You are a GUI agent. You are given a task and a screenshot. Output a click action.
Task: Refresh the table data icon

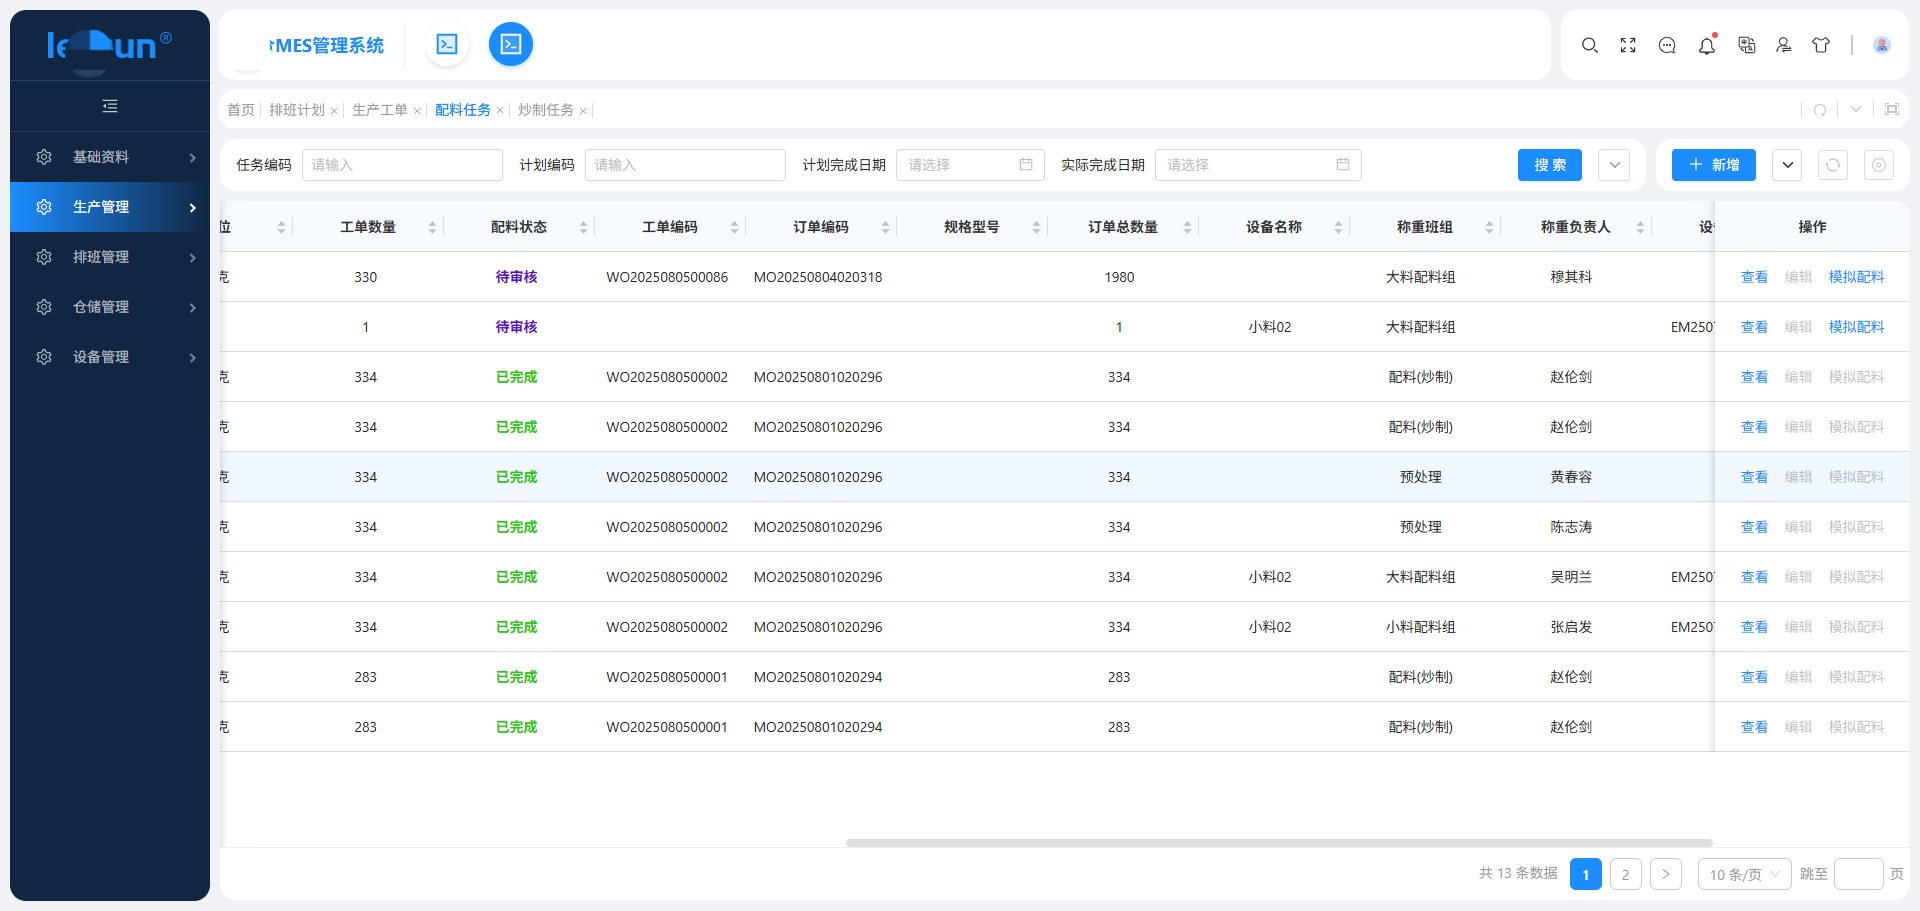point(1833,165)
